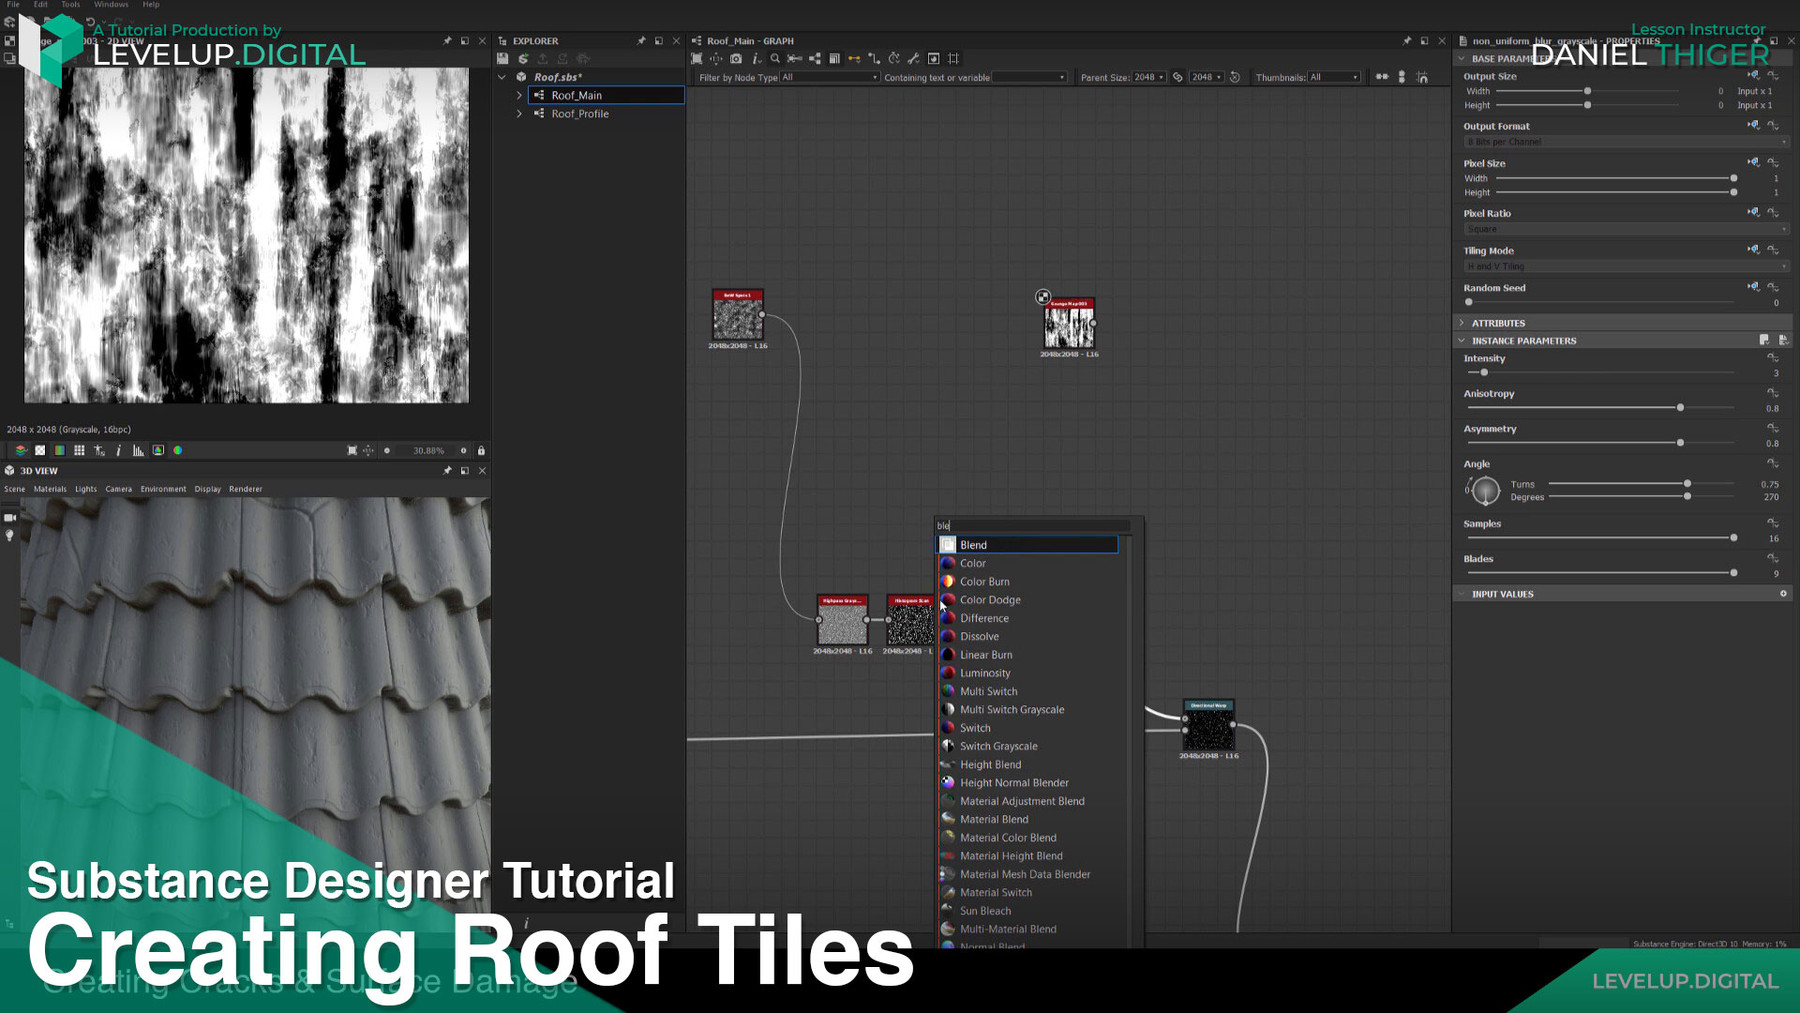Expand the Attributes section
The height and width of the screenshot is (1013, 1800).
[x=1462, y=323]
